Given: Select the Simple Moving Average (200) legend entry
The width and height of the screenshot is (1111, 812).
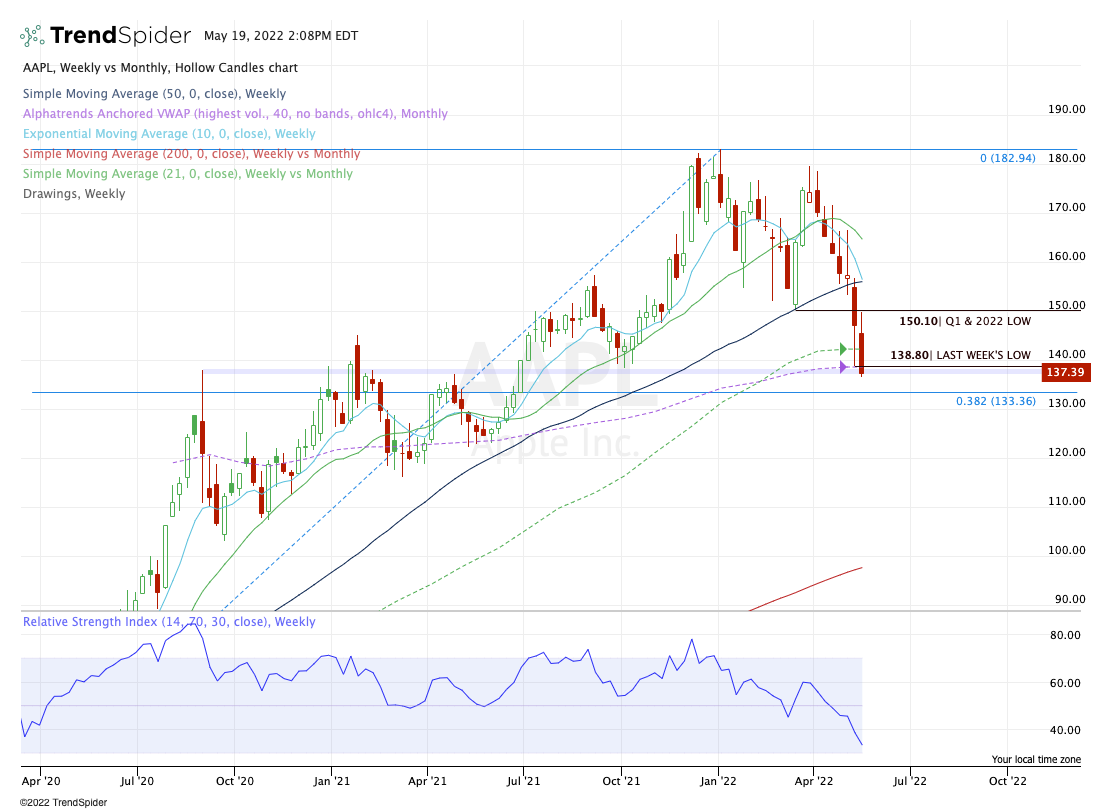Looking at the screenshot, I should pos(191,154).
